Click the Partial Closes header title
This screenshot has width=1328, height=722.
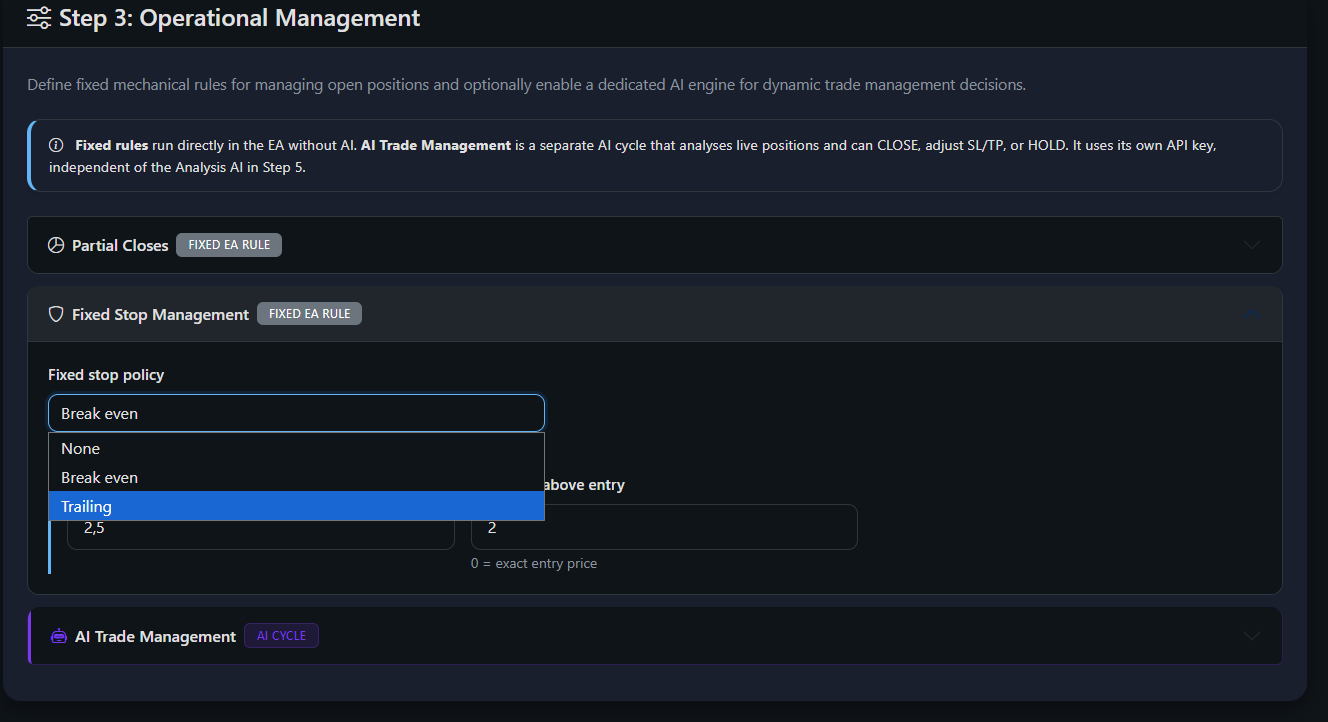coord(120,245)
